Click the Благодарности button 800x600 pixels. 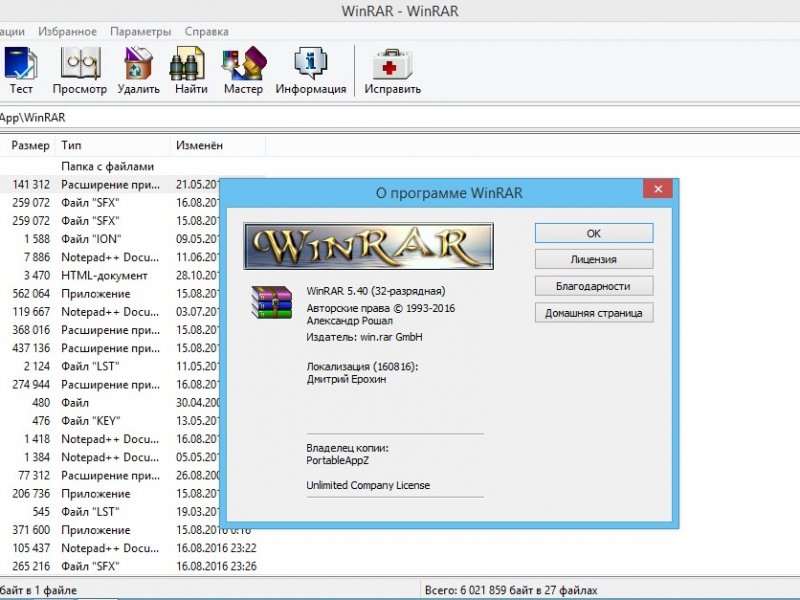coord(594,286)
